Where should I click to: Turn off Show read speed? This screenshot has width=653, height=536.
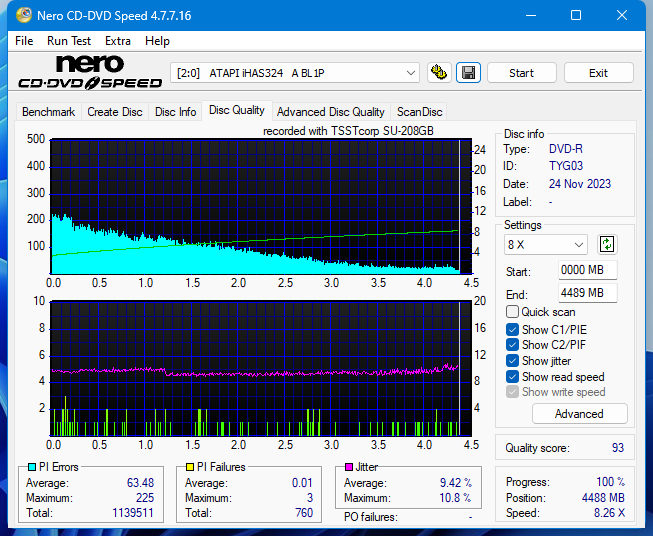[x=512, y=376]
